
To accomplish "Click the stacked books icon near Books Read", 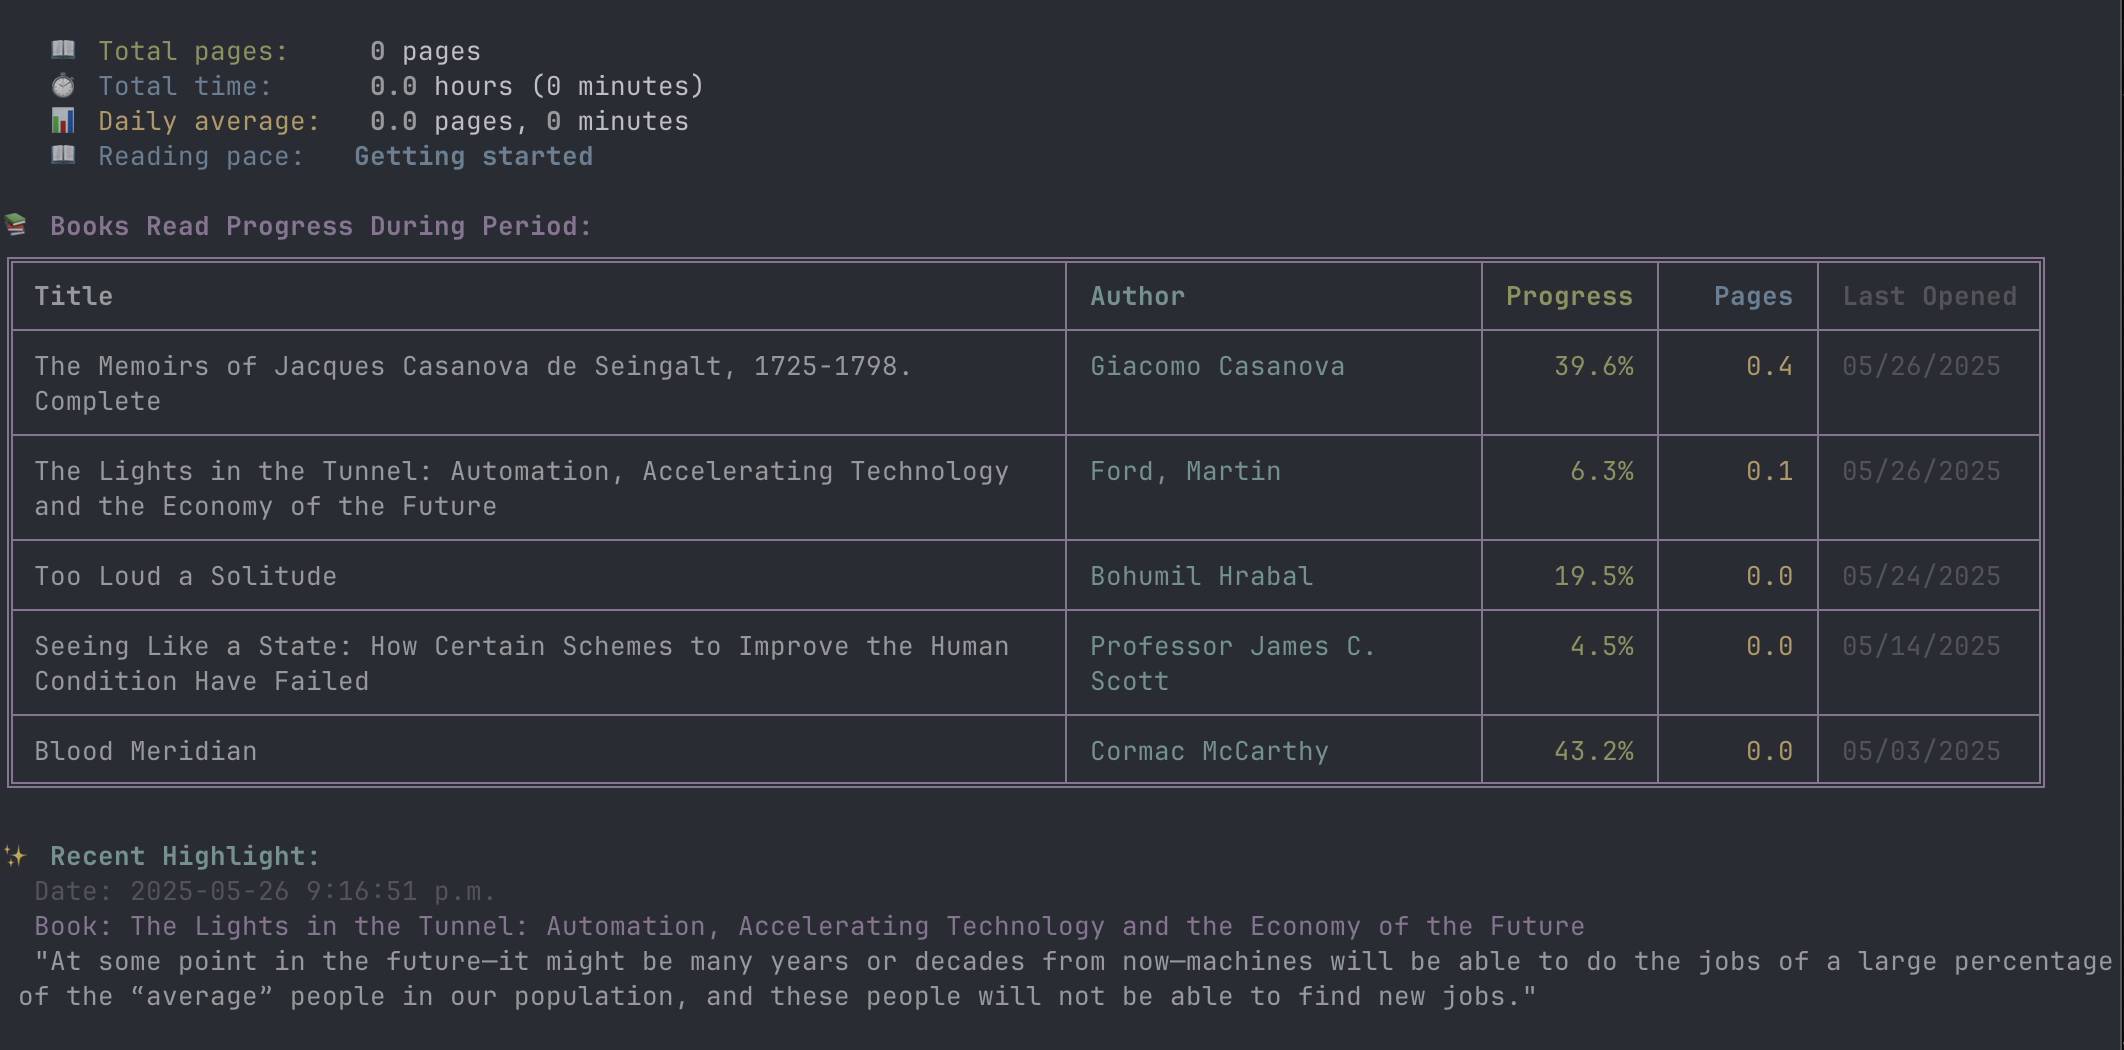I will coord(16,225).
